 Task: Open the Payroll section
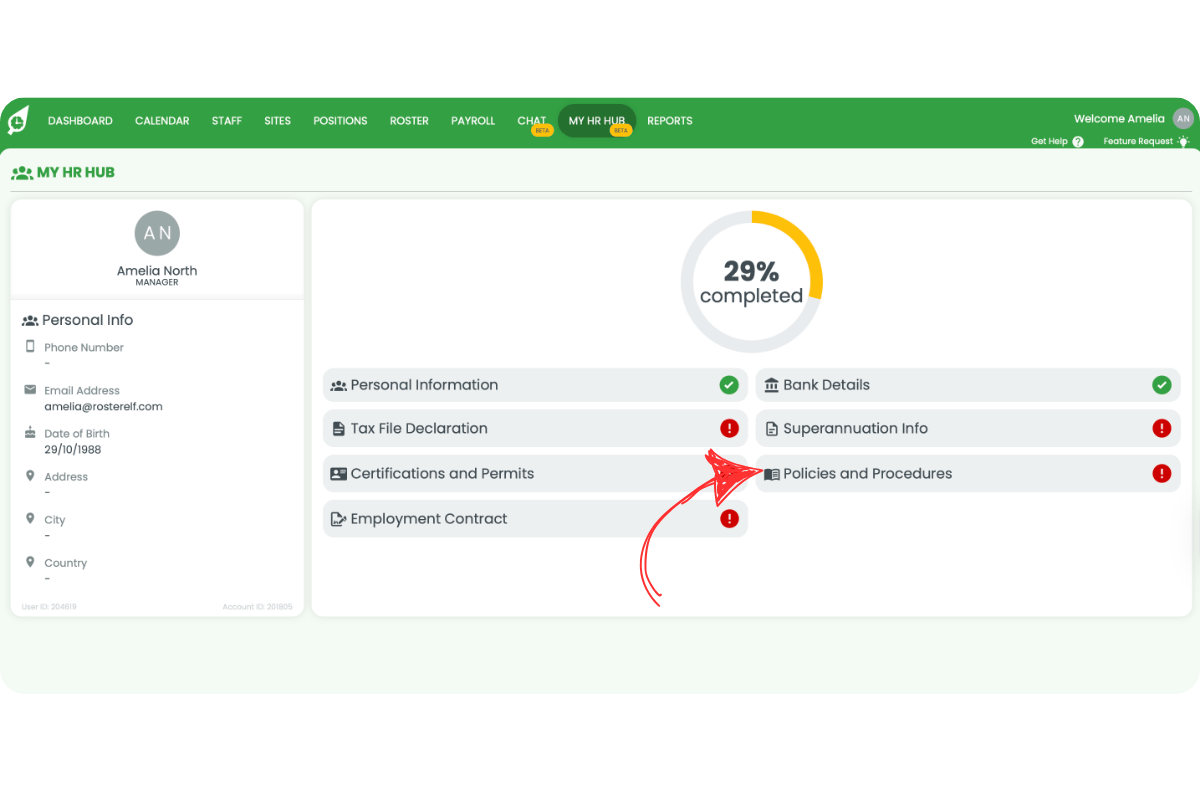473,121
